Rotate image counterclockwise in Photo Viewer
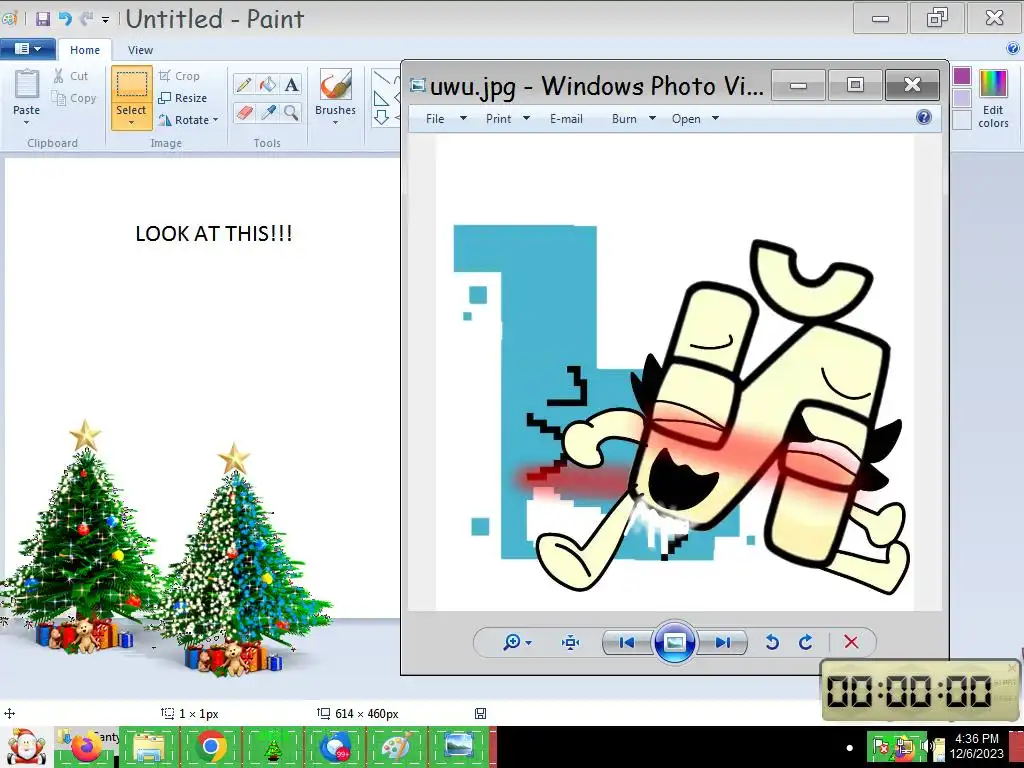Screen dimensions: 1024x768 (x=772, y=643)
